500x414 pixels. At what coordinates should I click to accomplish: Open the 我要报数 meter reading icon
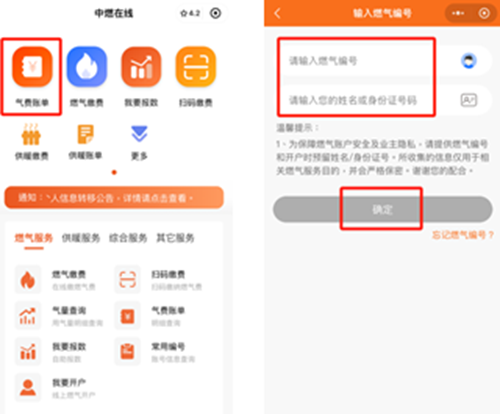[141, 67]
